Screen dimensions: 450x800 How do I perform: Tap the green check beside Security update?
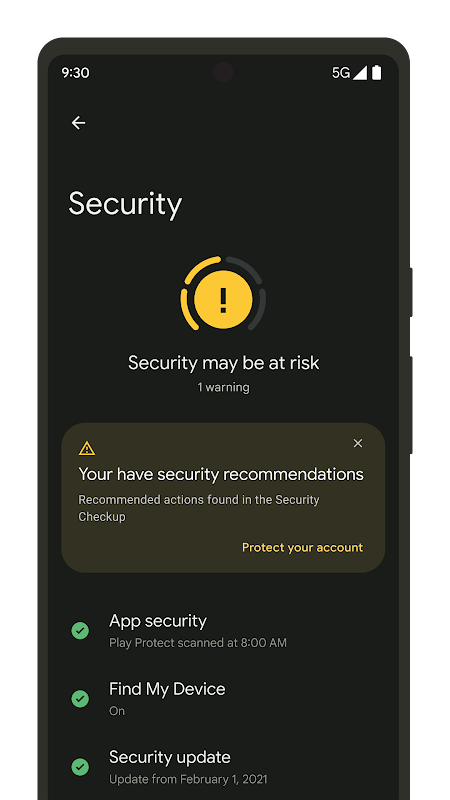pos(80,767)
